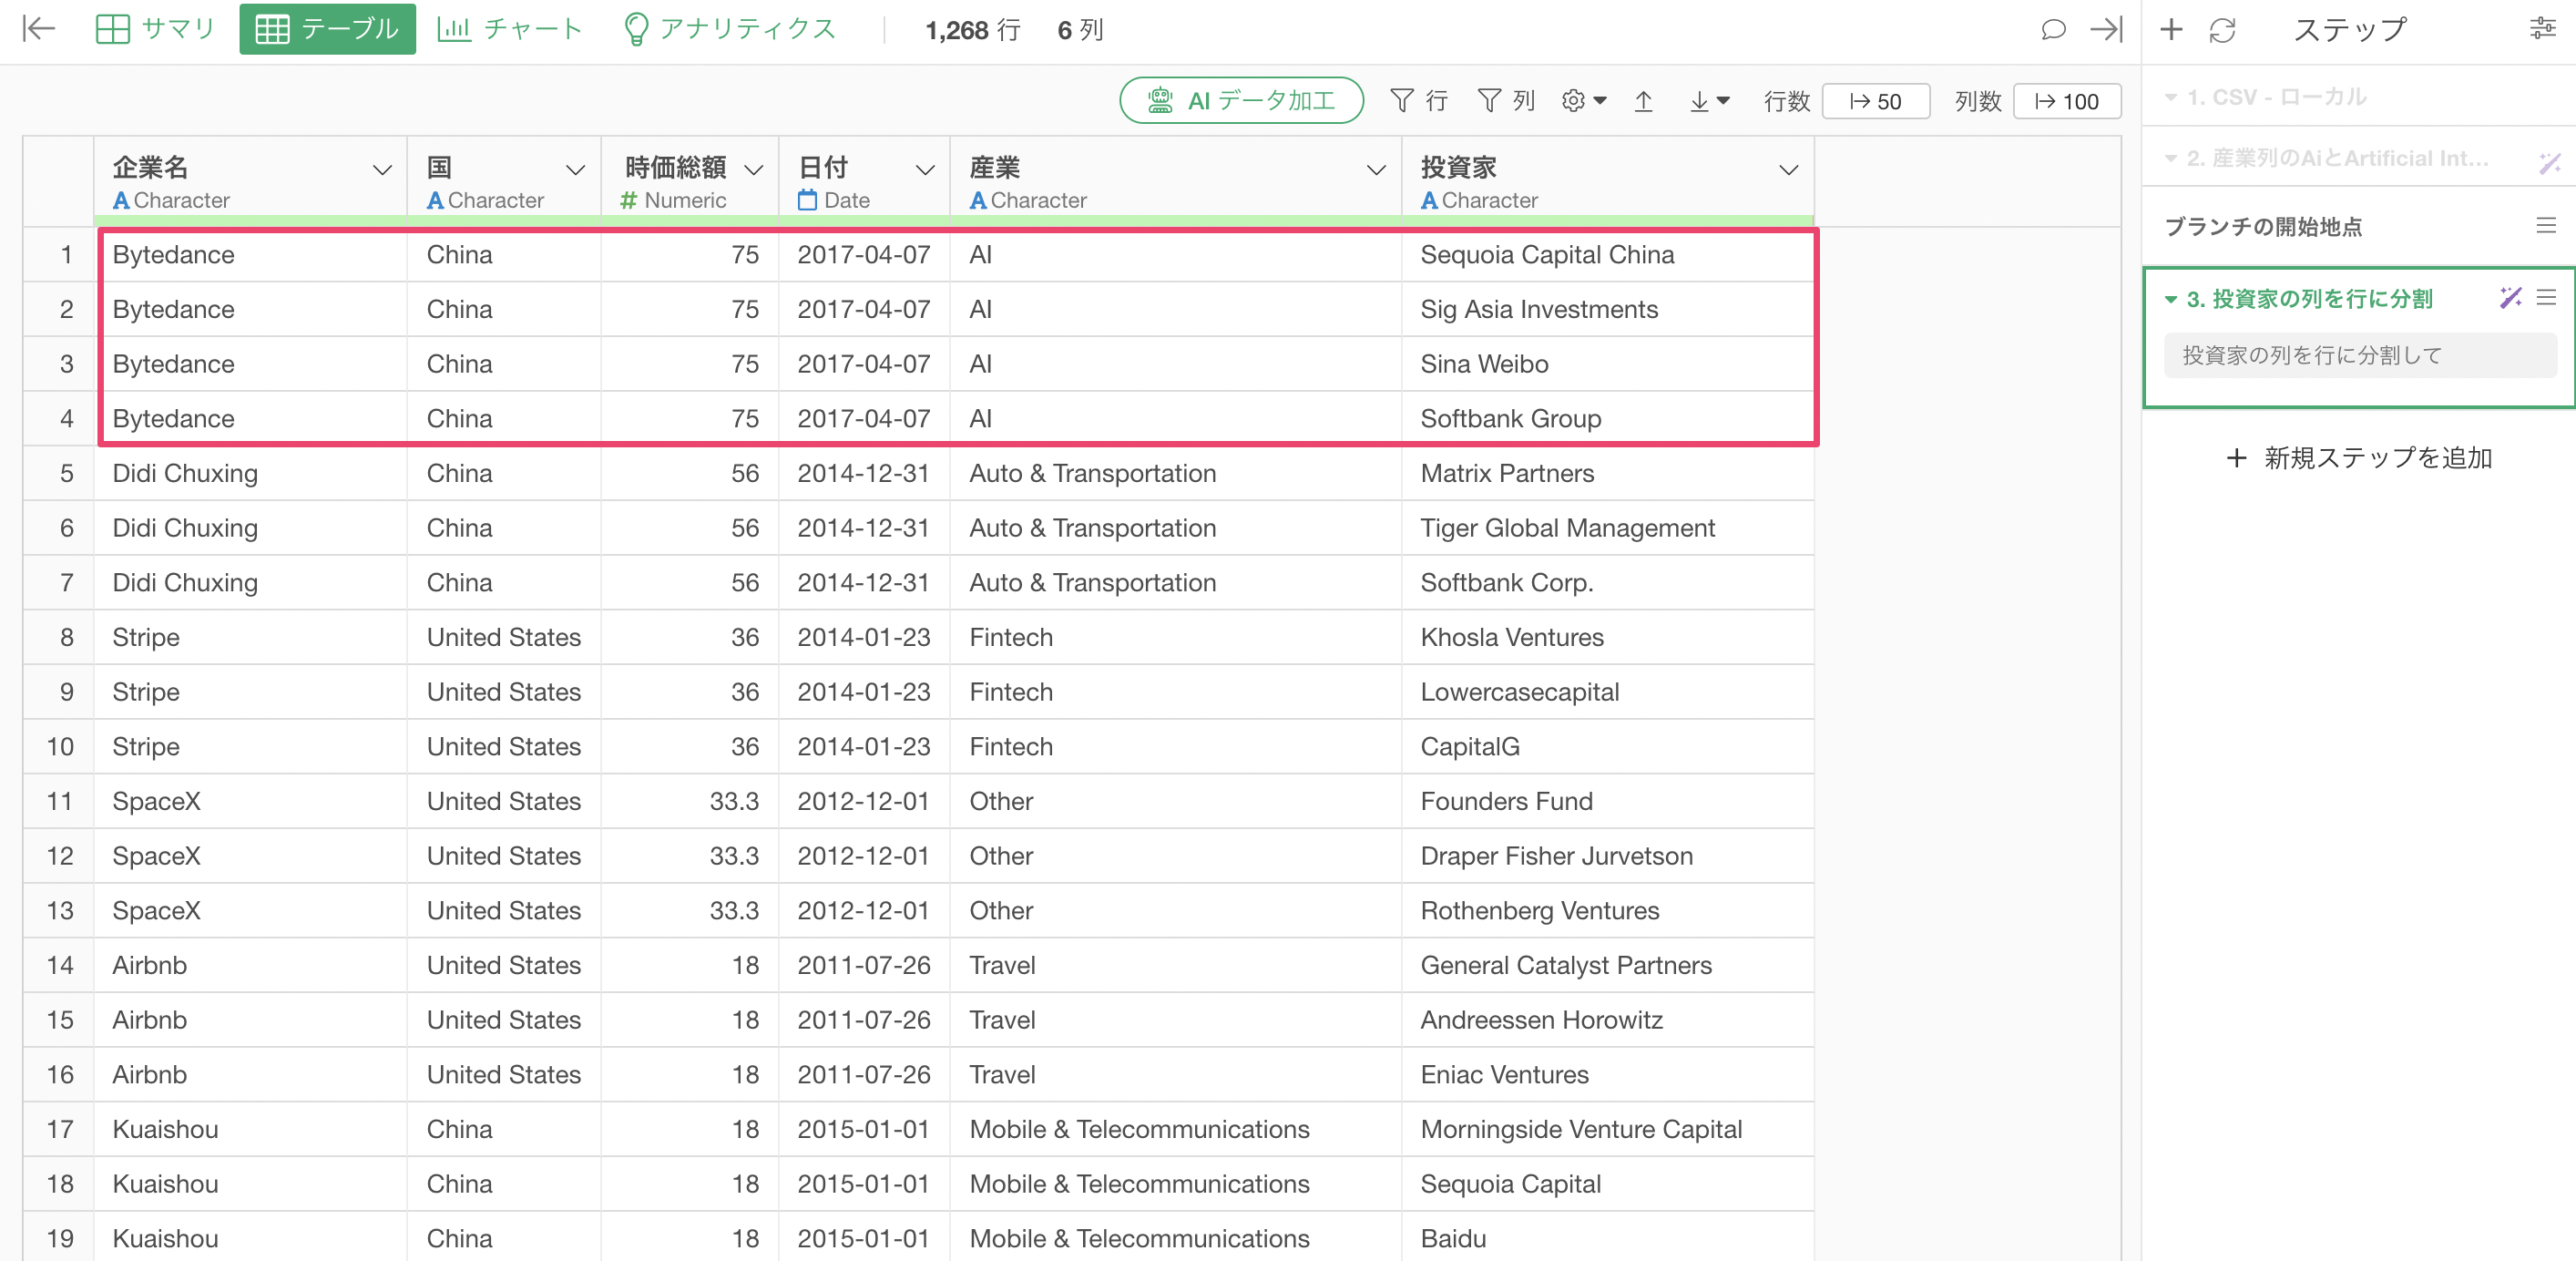Select step 1. CSV - ローカル
This screenshot has width=2576, height=1261.
[x=2275, y=97]
